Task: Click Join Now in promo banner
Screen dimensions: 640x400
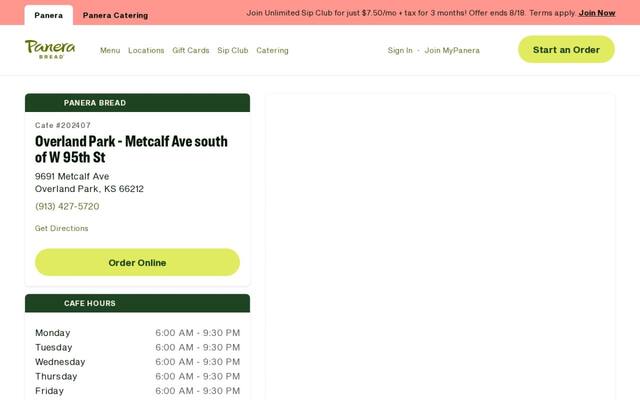Action: 597,13
